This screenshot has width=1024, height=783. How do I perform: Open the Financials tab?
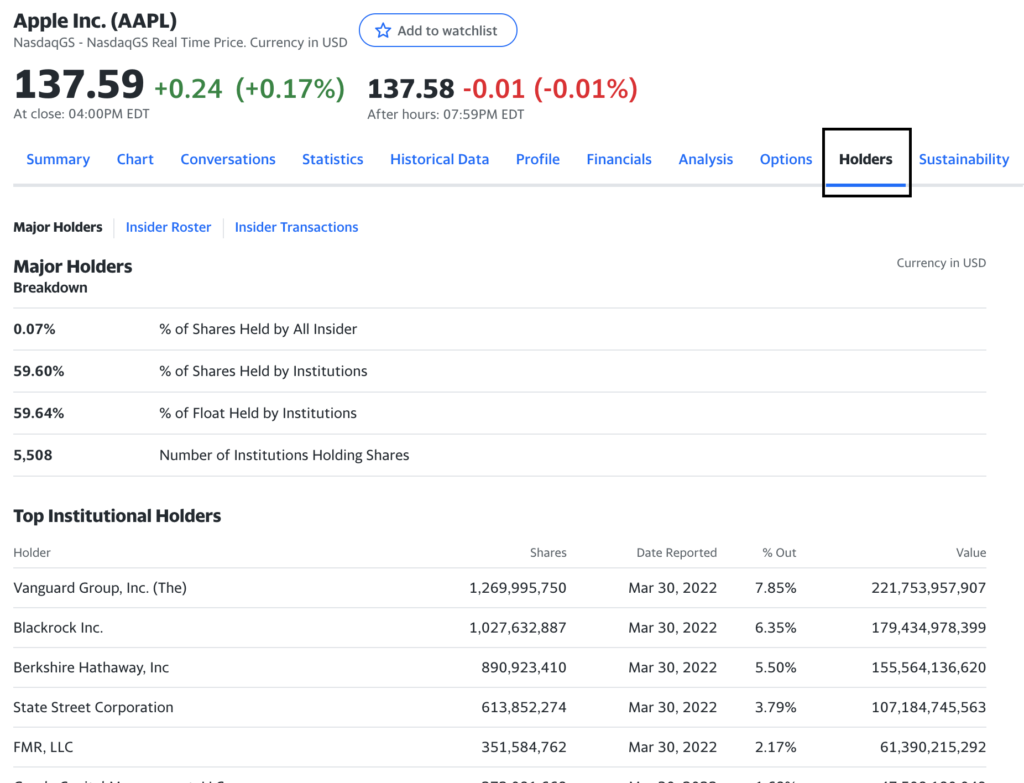(619, 159)
